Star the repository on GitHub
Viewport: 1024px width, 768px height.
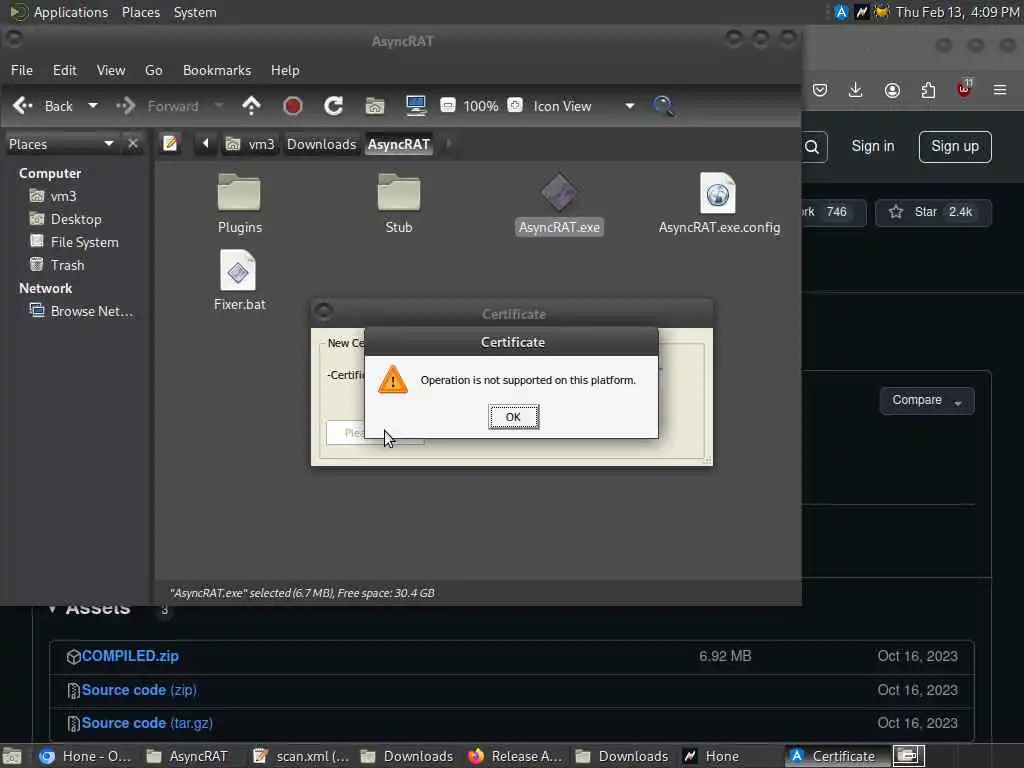pyautogui.click(x=933, y=212)
